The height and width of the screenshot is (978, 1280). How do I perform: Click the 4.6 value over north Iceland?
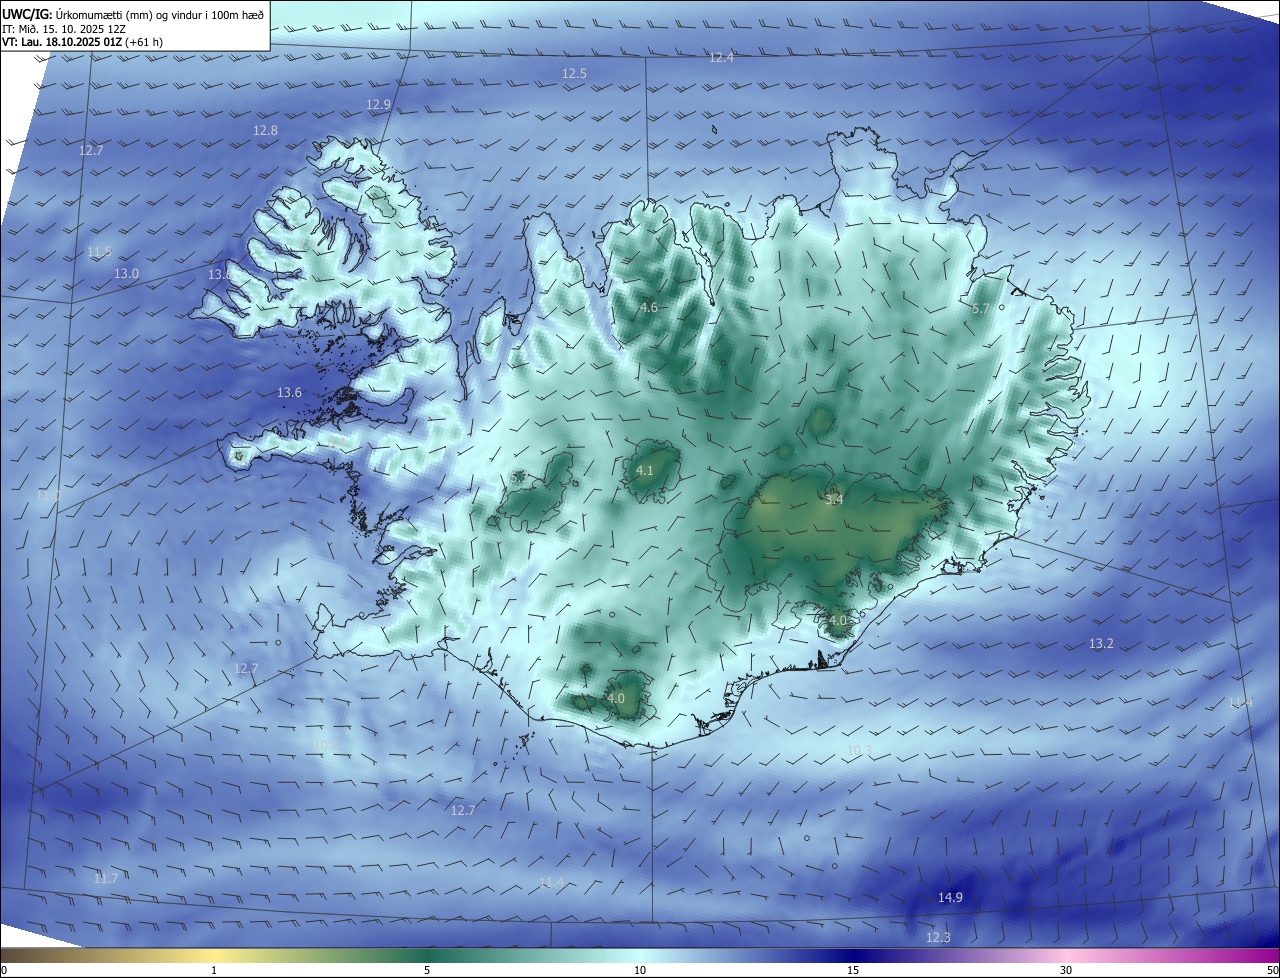point(649,308)
